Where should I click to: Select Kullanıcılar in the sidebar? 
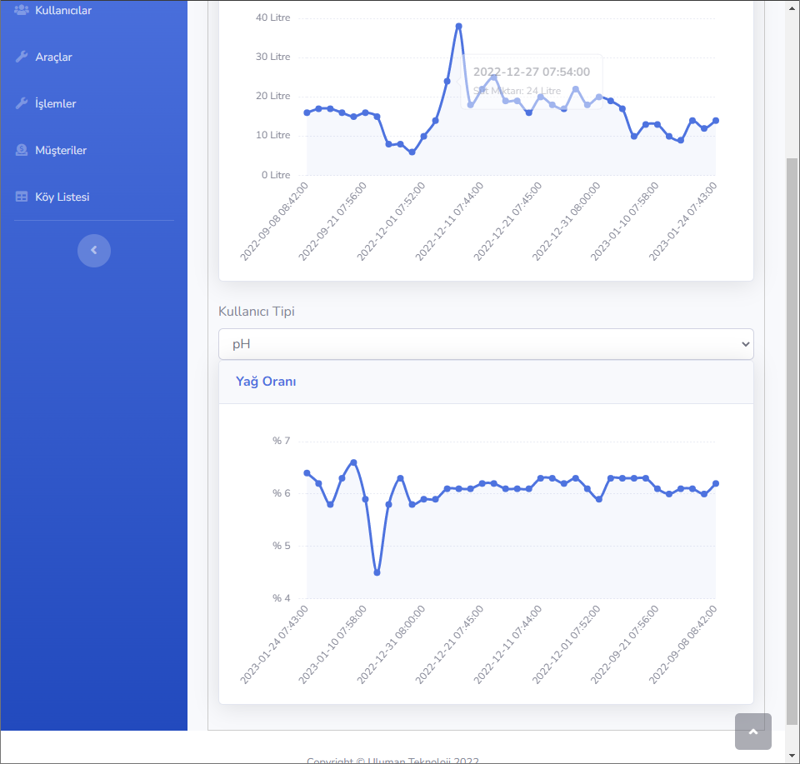pos(63,10)
